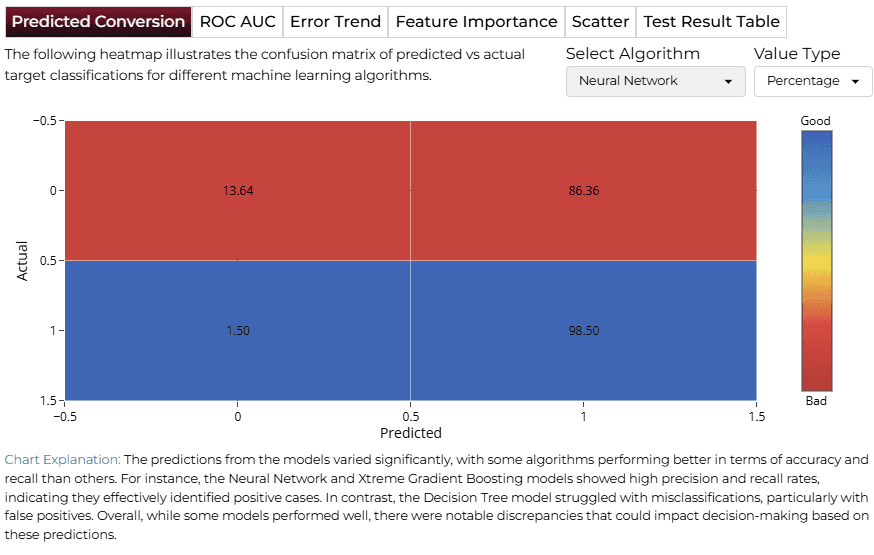Click the 1.50 heatmap cell
874x555 pixels.
tap(238, 330)
